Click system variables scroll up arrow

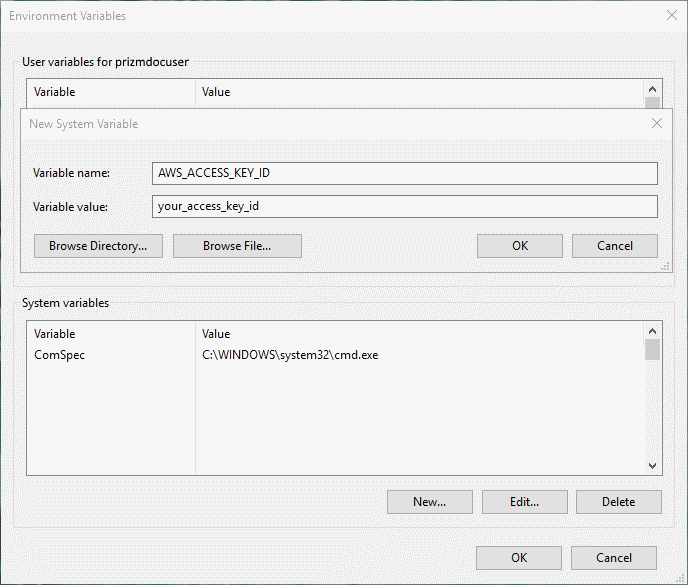tap(652, 331)
